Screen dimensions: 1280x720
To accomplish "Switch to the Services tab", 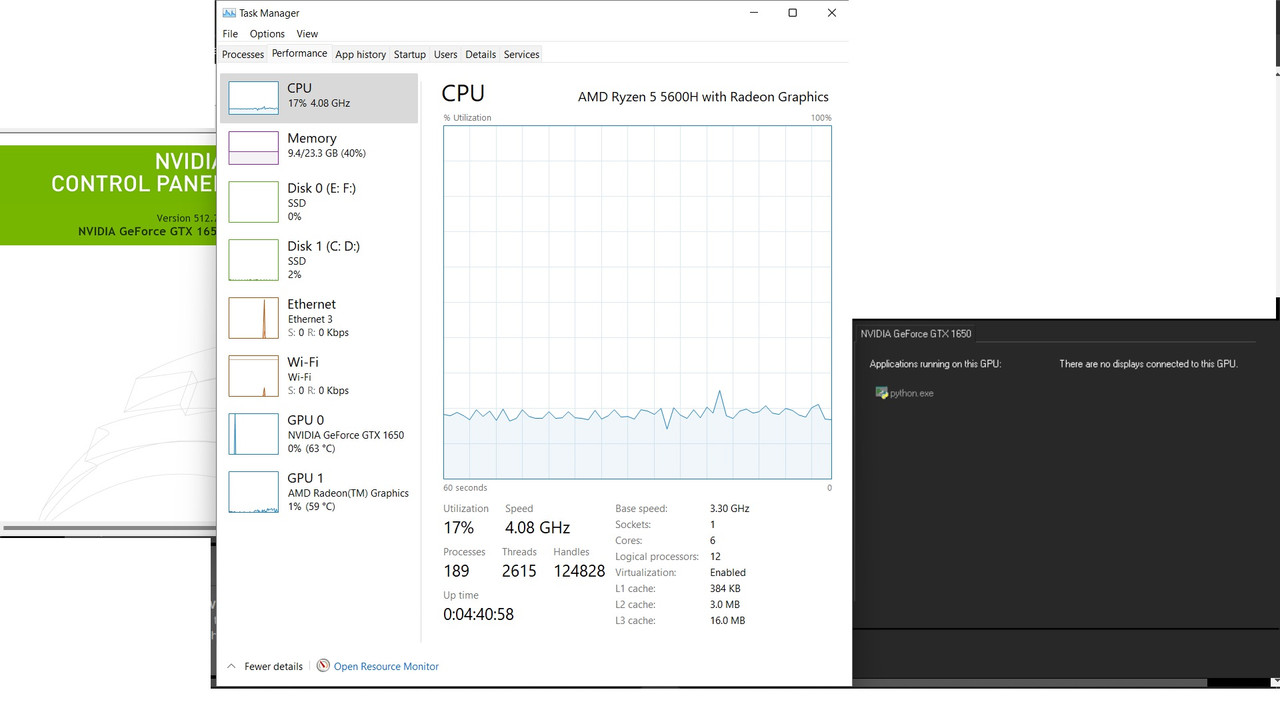I will [x=521, y=54].
